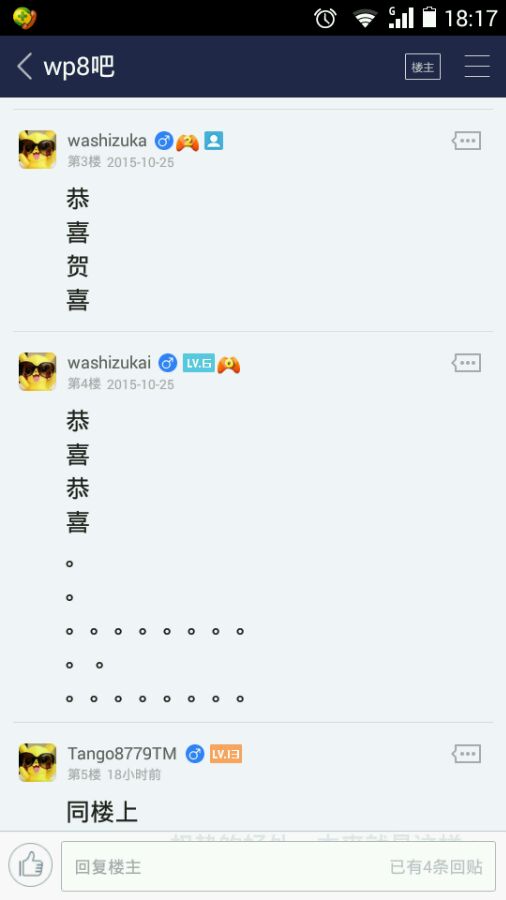Open the username washizukai
This screenshot has height=900, width=506.
pyautogui.click(x=109, y=363)
